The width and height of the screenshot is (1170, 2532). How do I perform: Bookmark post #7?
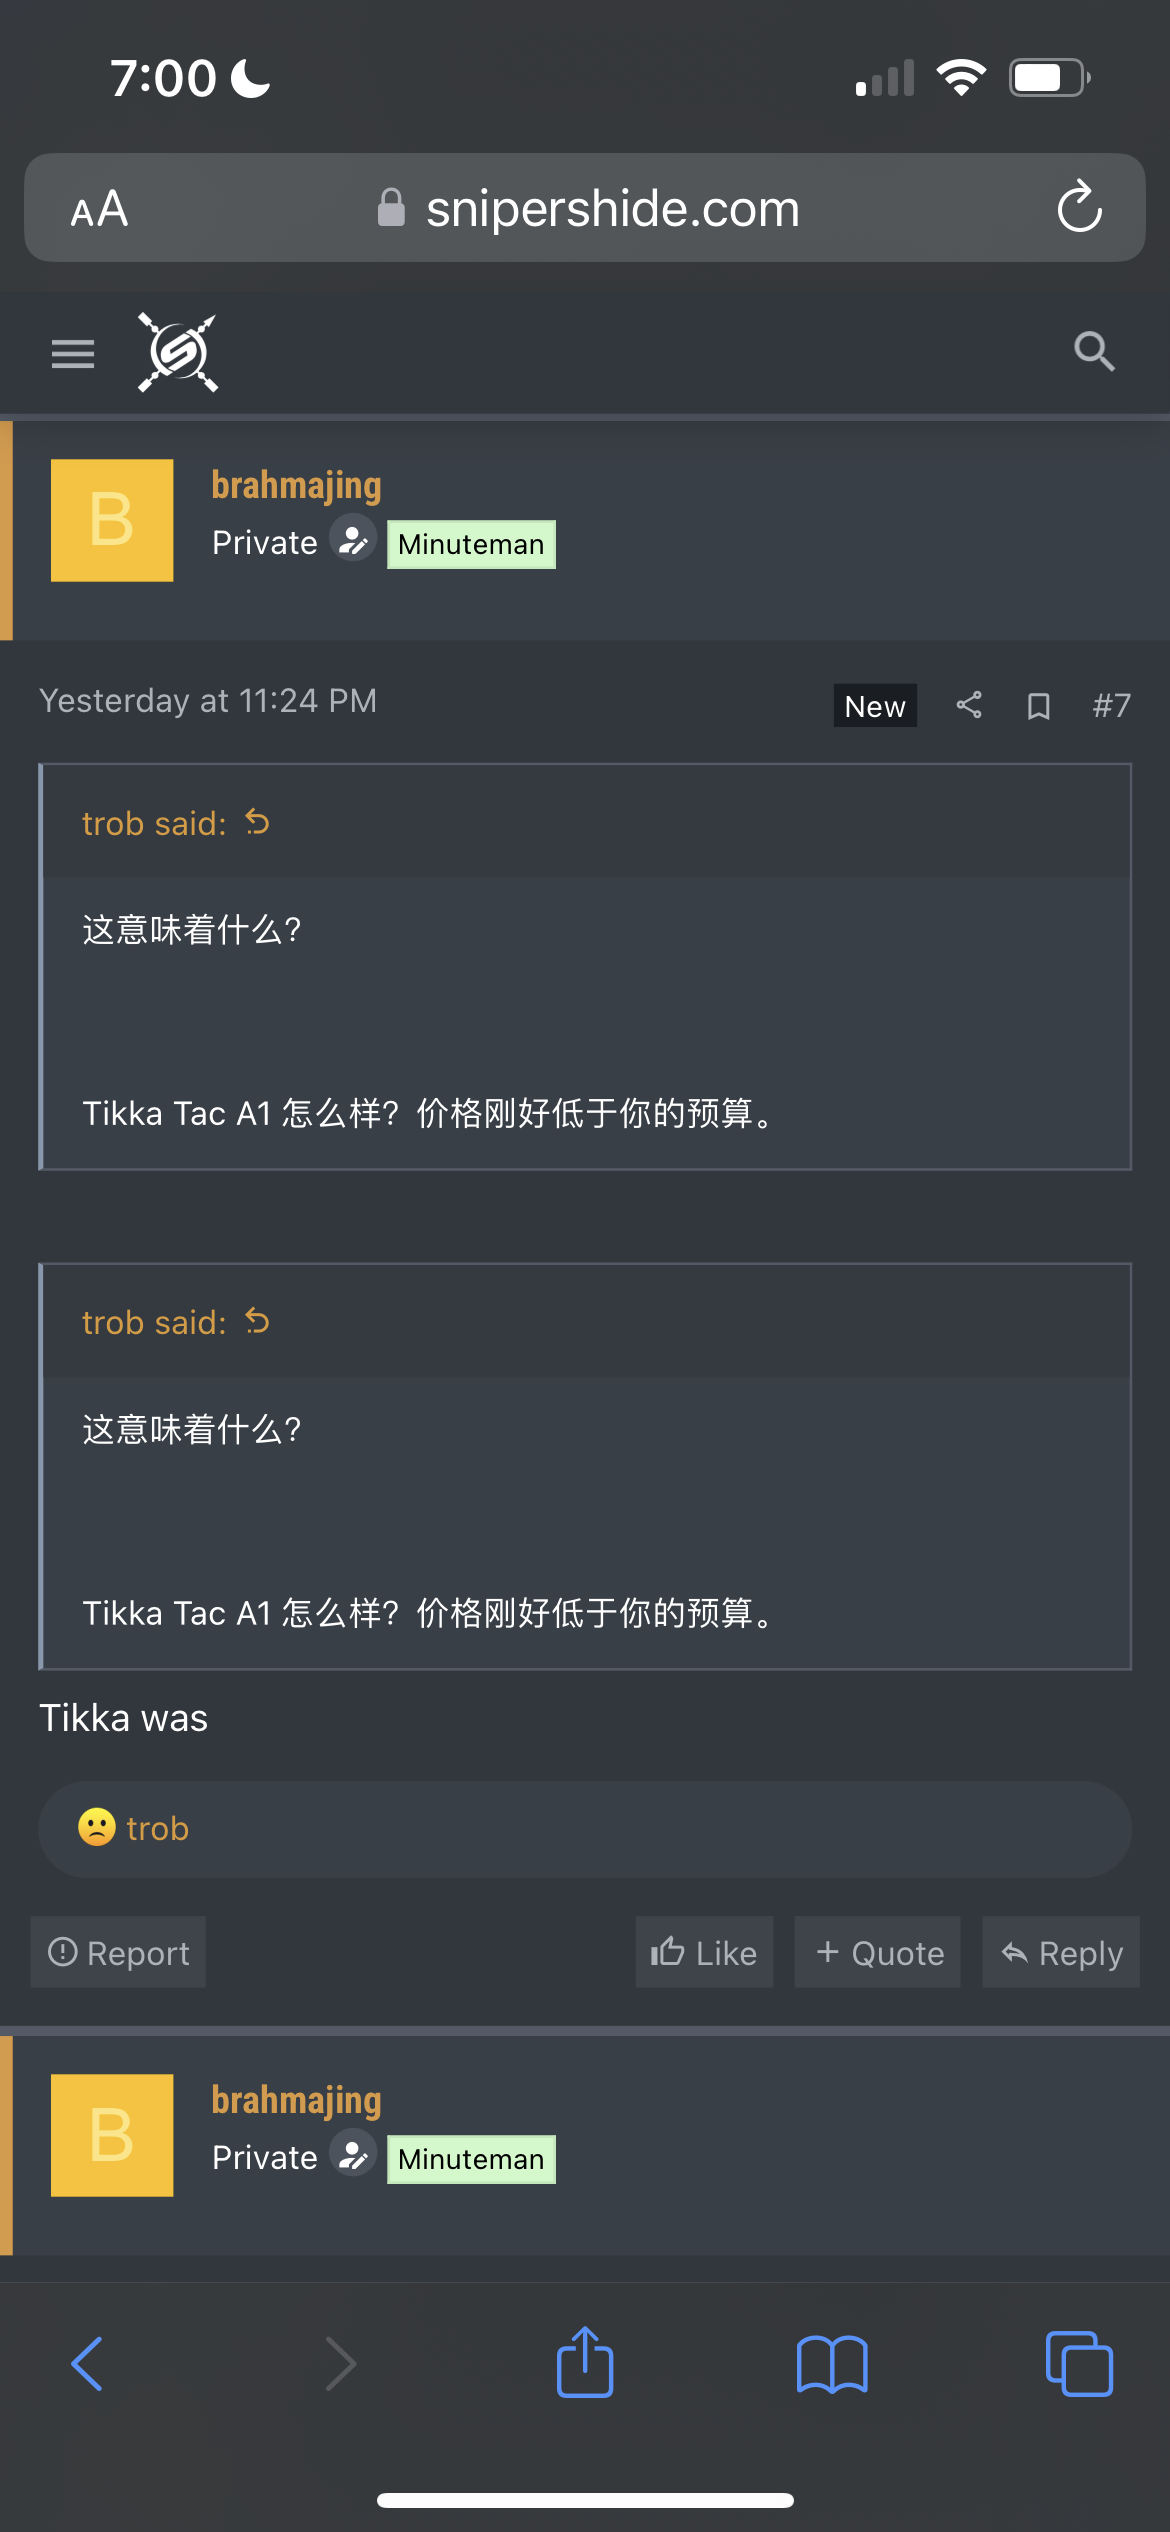pyautogui.click(x=1038, y=706)
